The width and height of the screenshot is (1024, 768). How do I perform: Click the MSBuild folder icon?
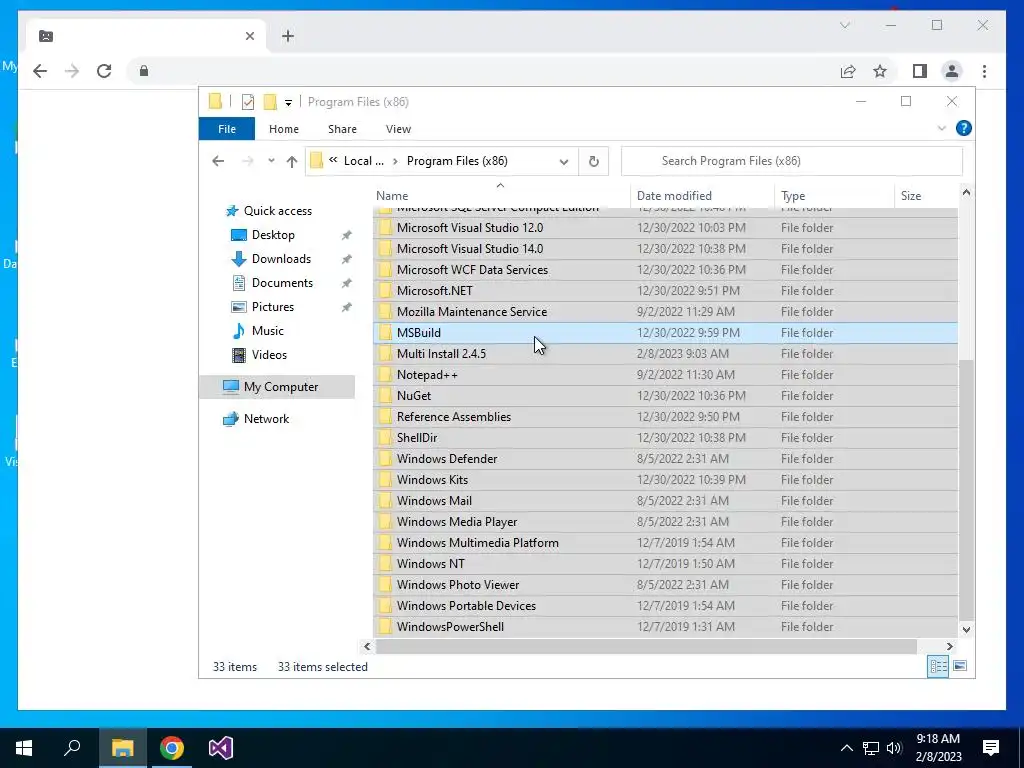[385, 332]
